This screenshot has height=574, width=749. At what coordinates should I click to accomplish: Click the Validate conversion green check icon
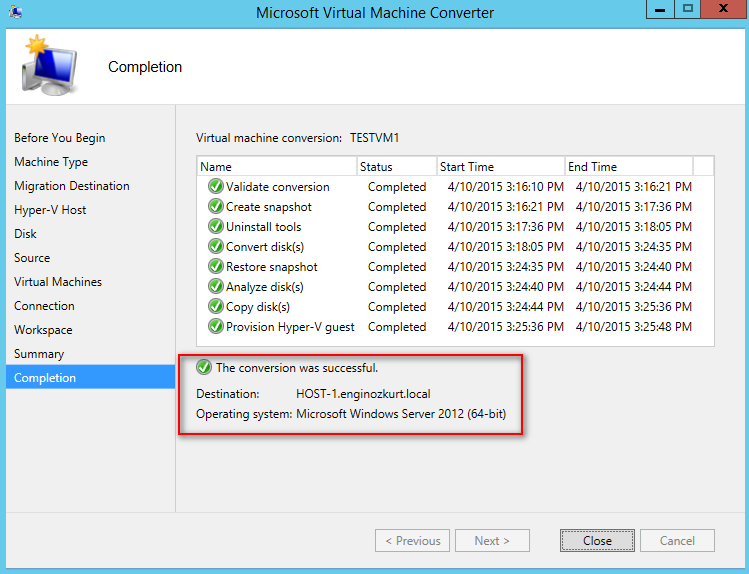click(215, 186)
